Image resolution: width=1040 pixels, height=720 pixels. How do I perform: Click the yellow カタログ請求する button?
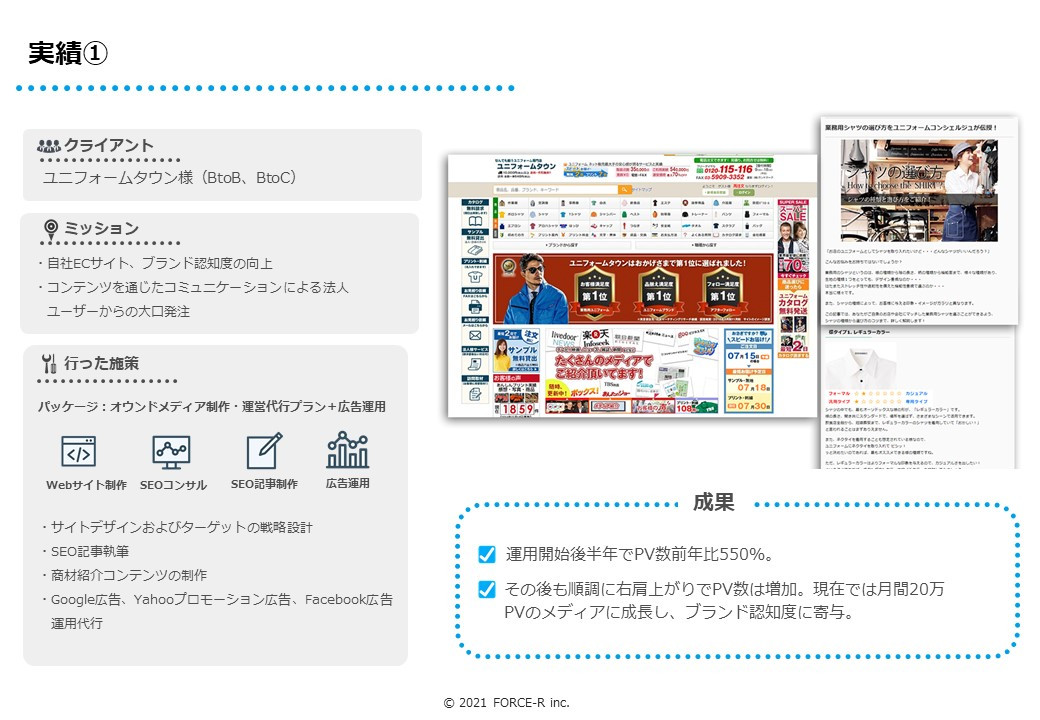click(793, 353)
